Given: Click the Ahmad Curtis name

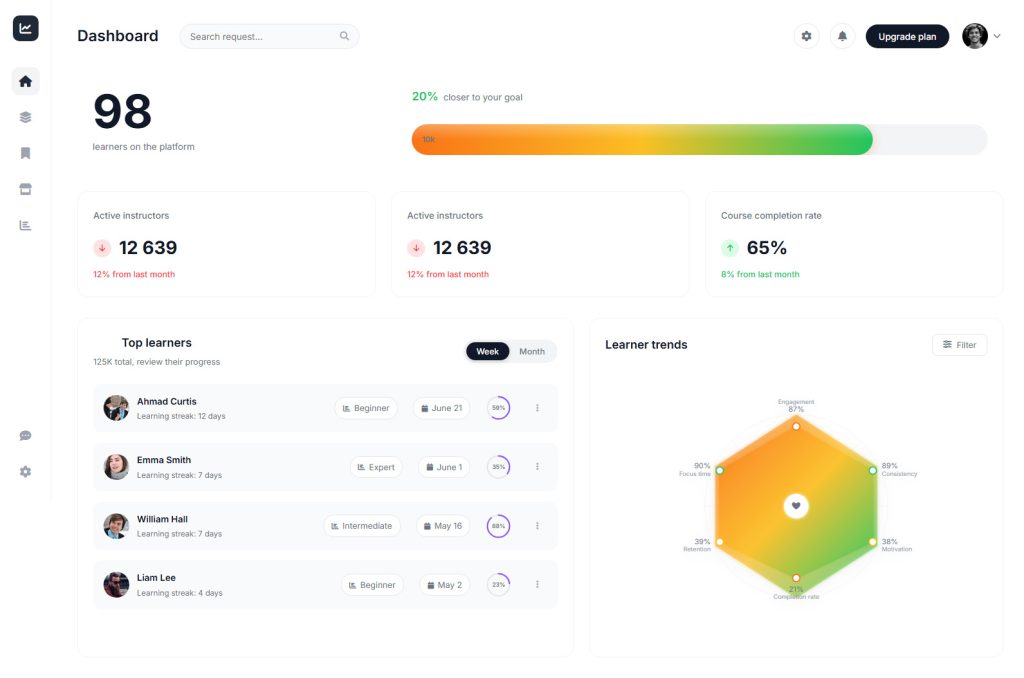Looking at the screenshot, I should [167, 402].
